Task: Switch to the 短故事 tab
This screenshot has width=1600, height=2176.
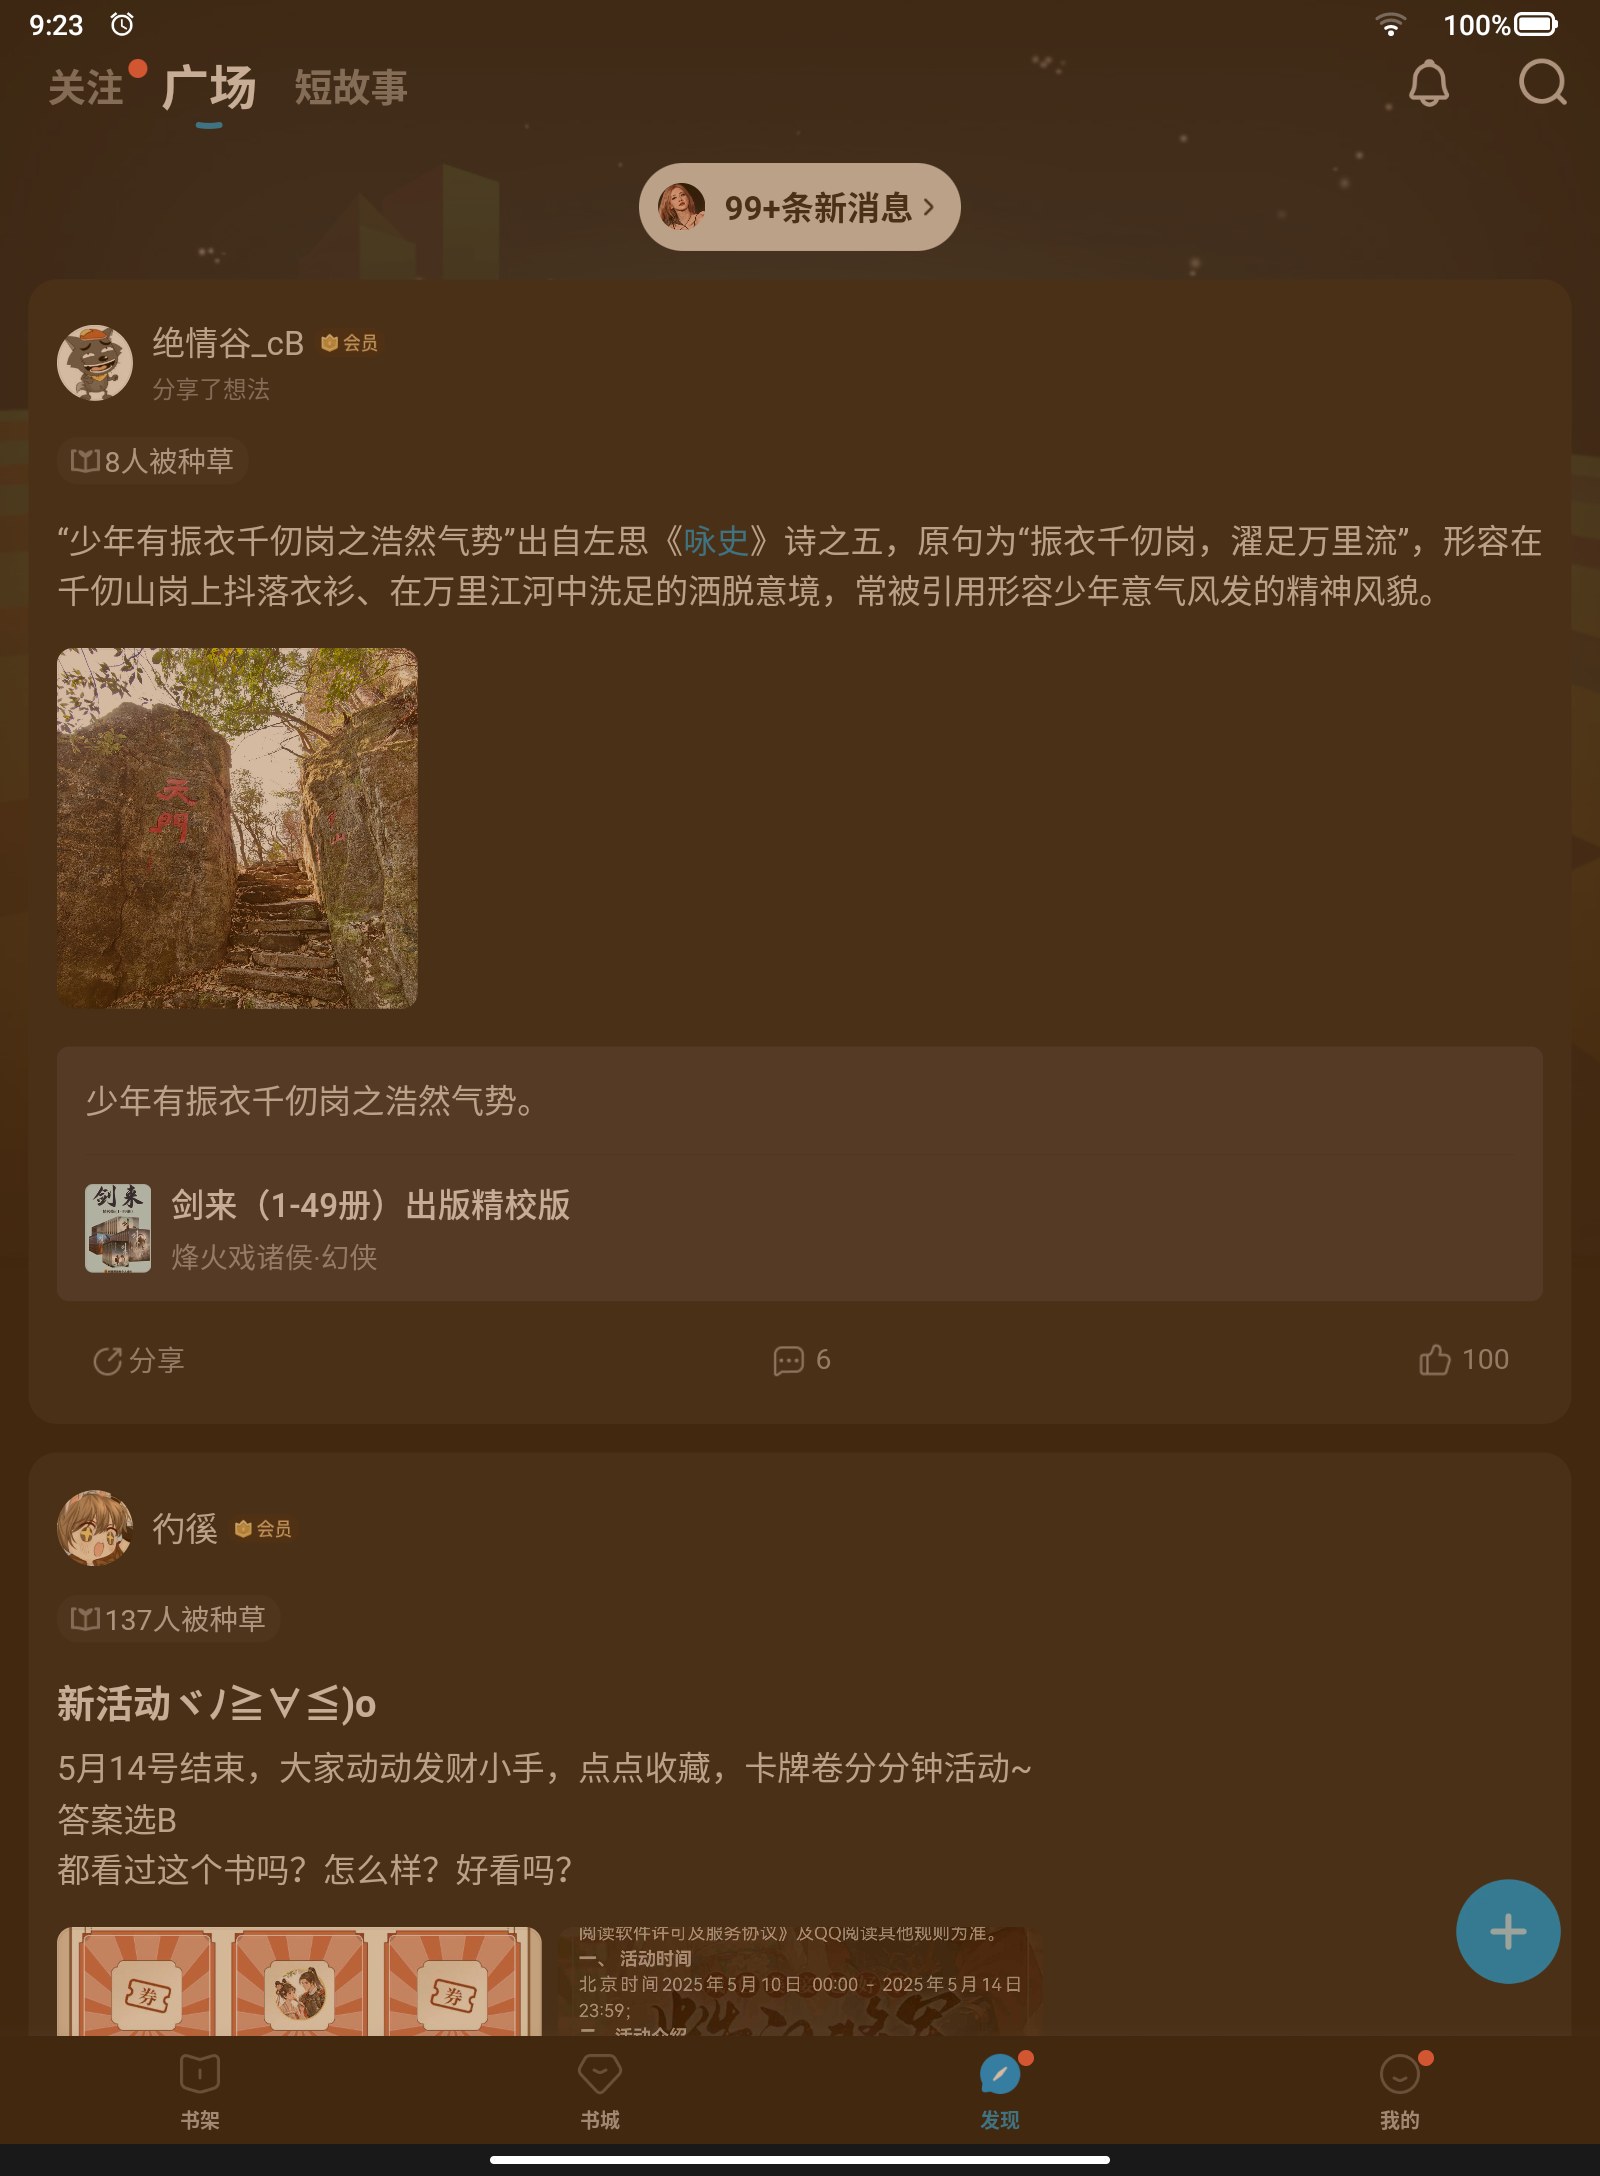Action: 351,87
